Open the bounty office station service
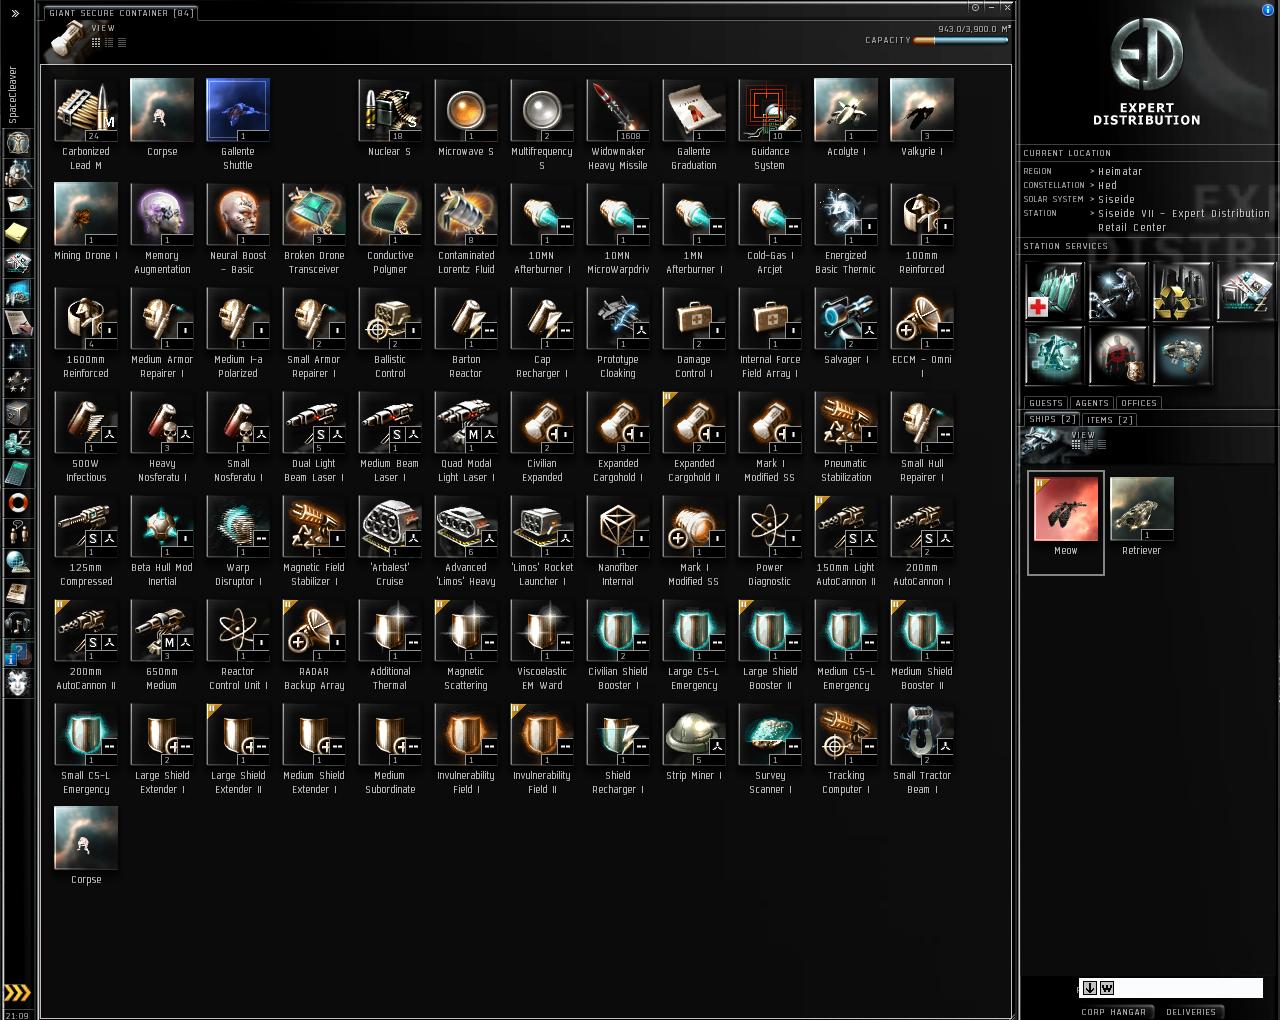Image resolution: width=1280 pixels, height=1020 pixels. click(x=1118, y=355)
